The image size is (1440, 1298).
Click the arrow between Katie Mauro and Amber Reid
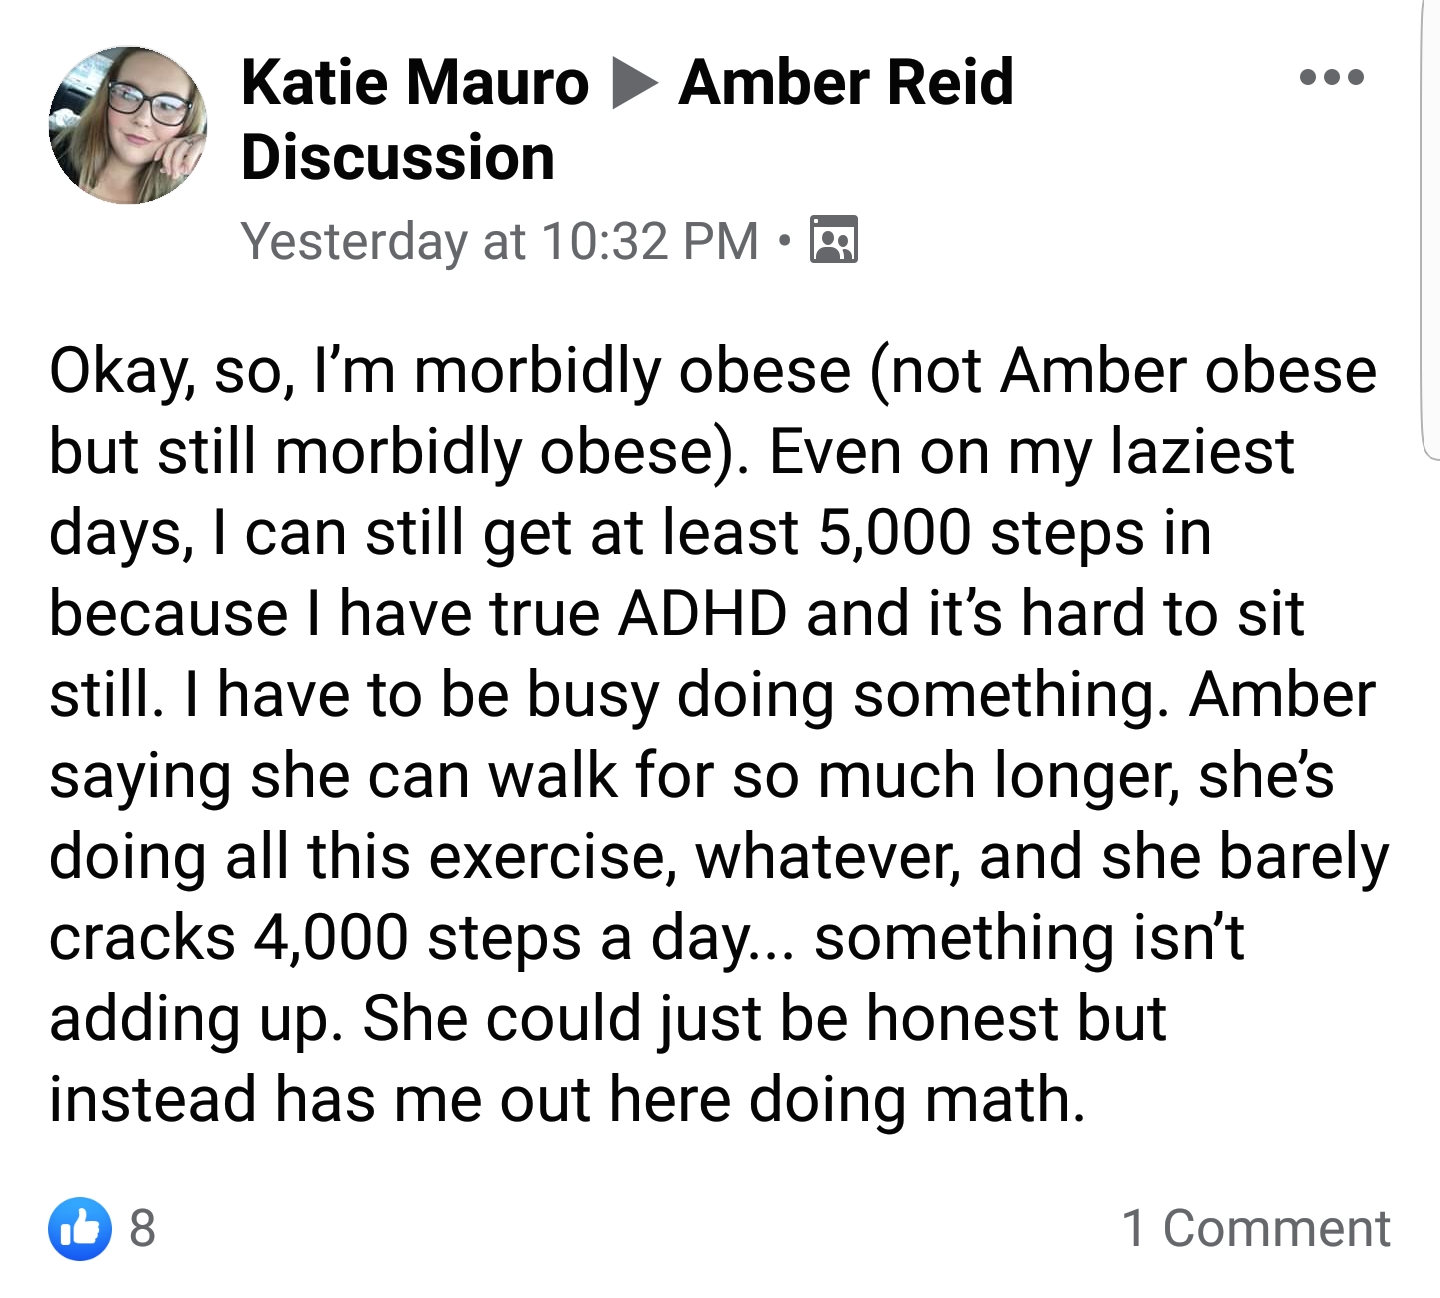pos(635,83)
